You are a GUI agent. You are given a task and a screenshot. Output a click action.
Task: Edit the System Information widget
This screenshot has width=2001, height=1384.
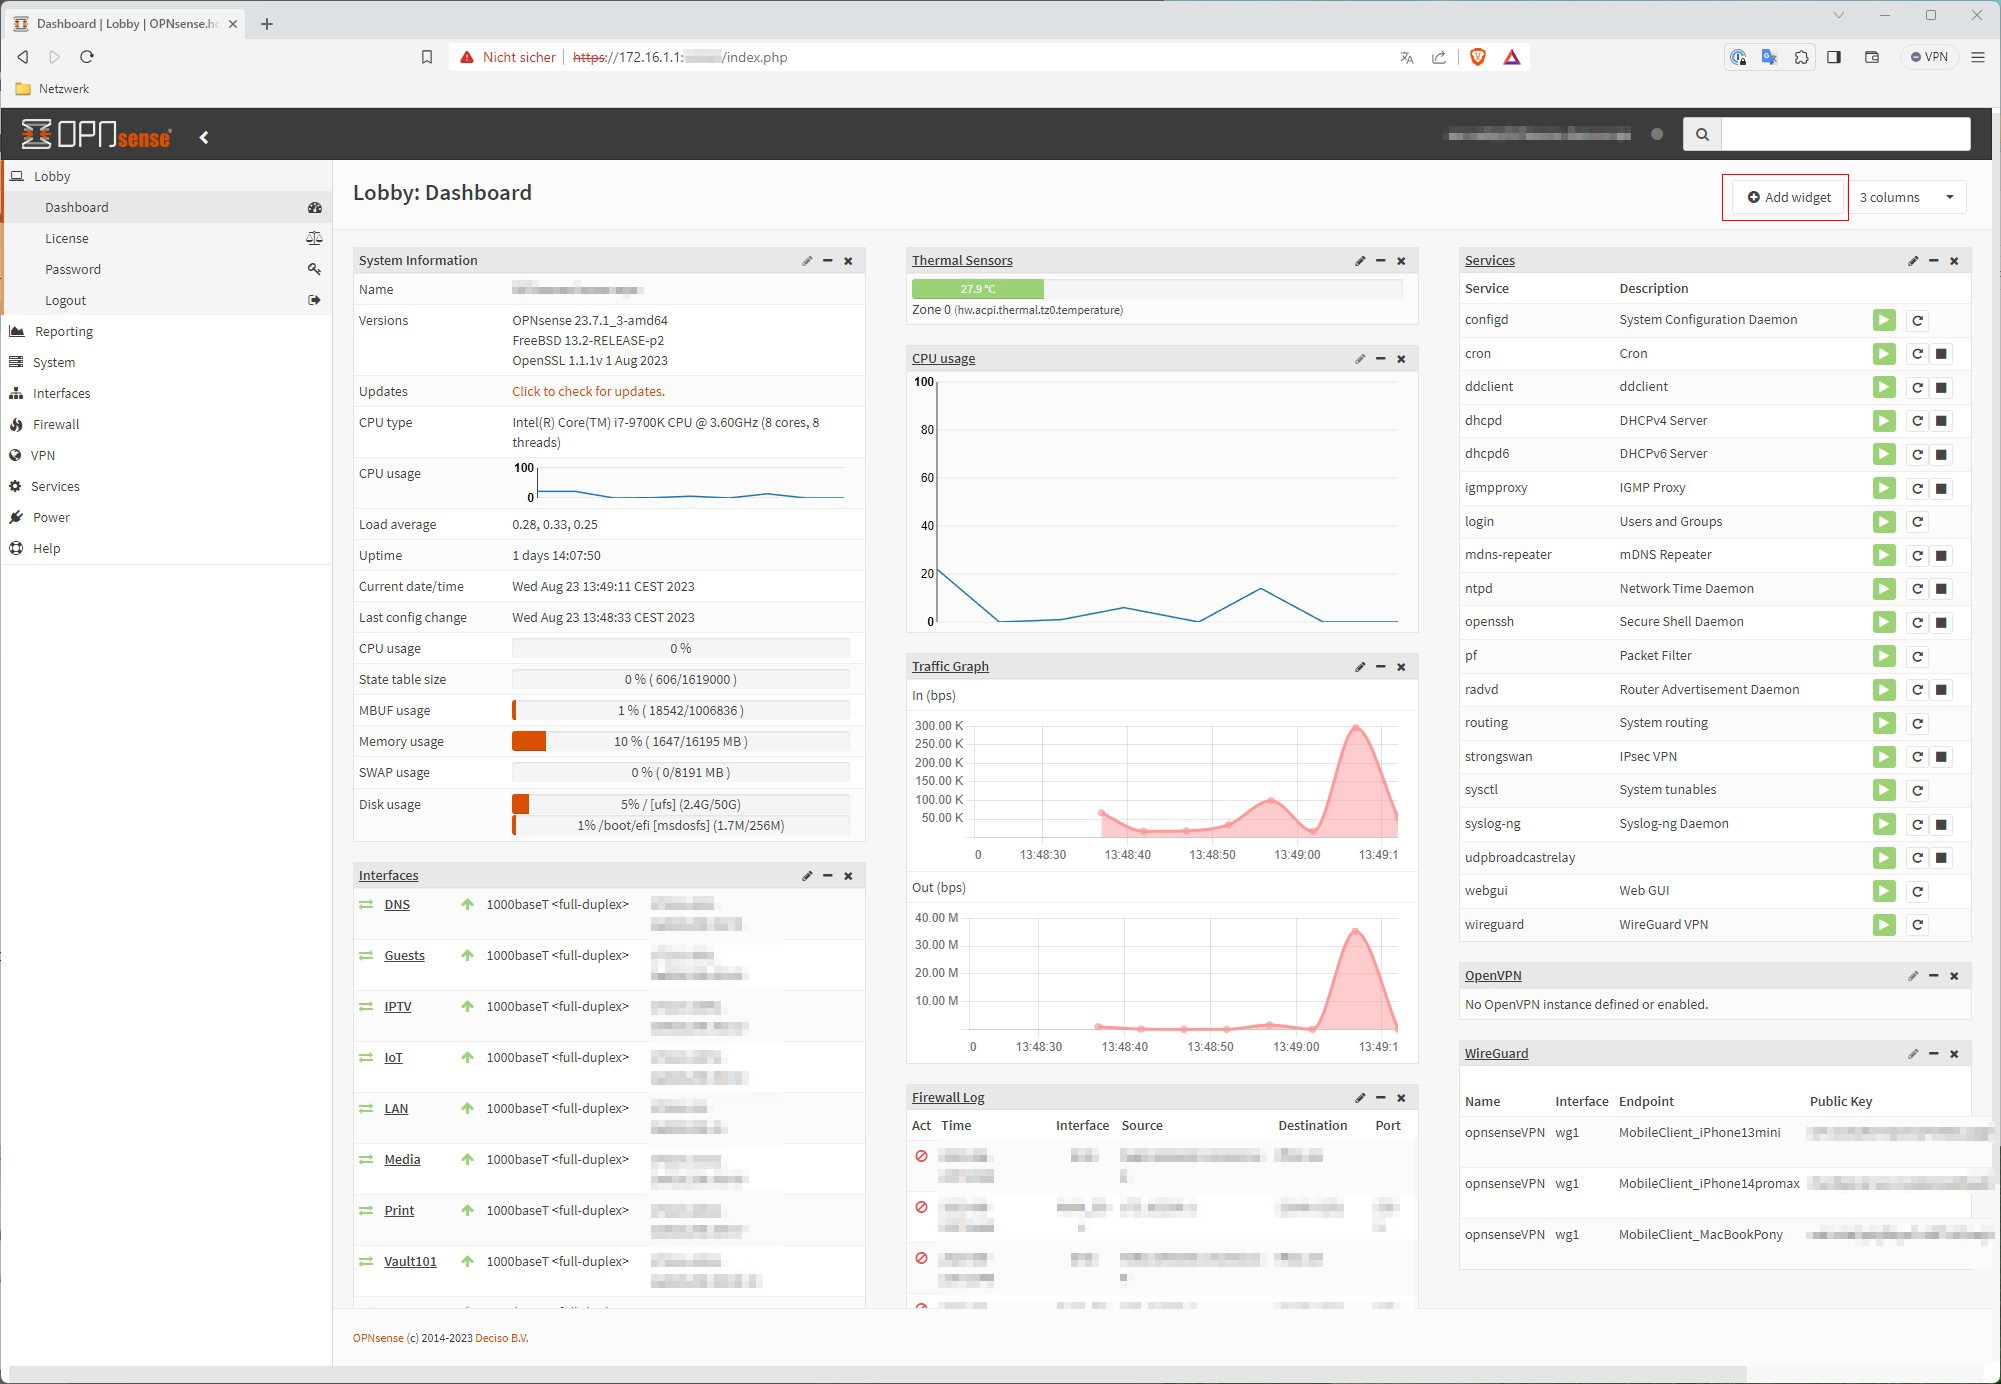[x=807, y=261]
